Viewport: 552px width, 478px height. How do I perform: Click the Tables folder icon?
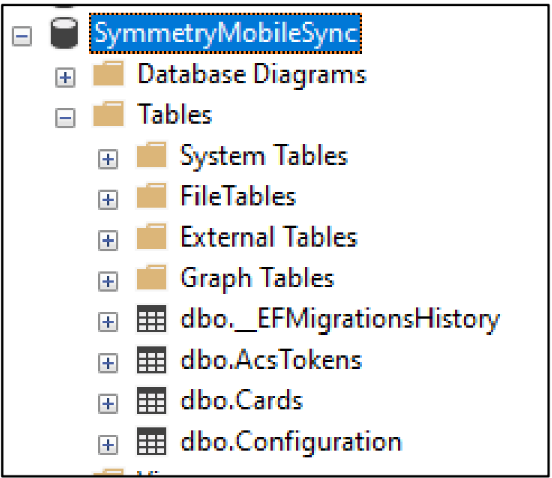click(108, 114)
